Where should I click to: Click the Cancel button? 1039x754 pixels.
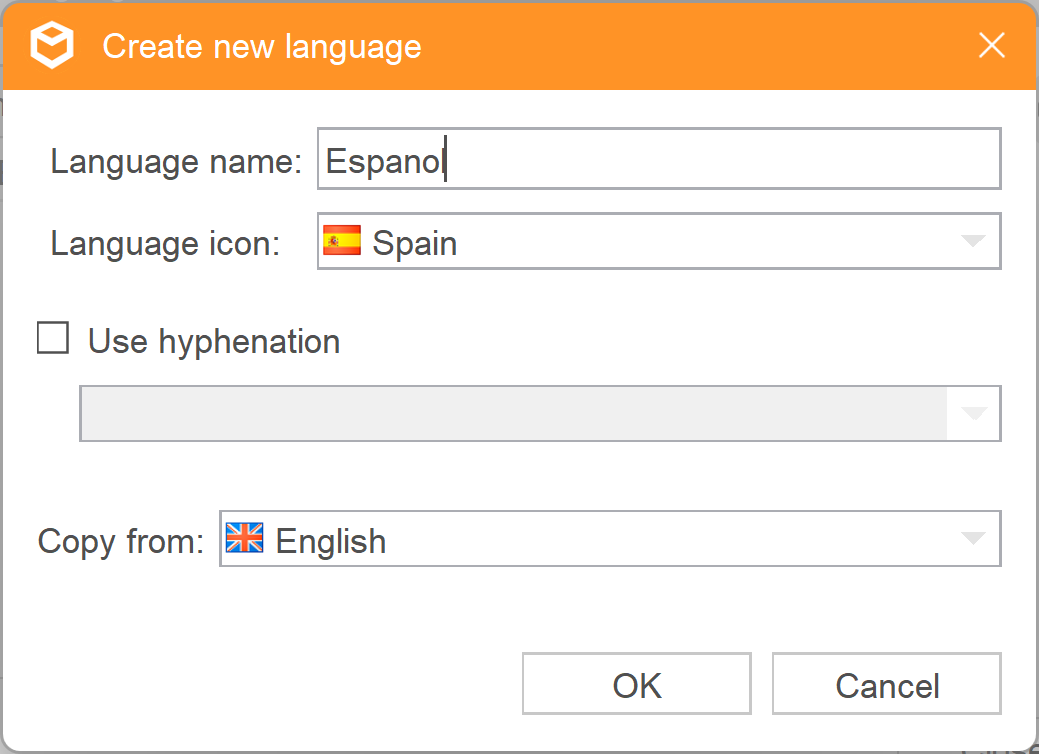[x=887, y=684]
